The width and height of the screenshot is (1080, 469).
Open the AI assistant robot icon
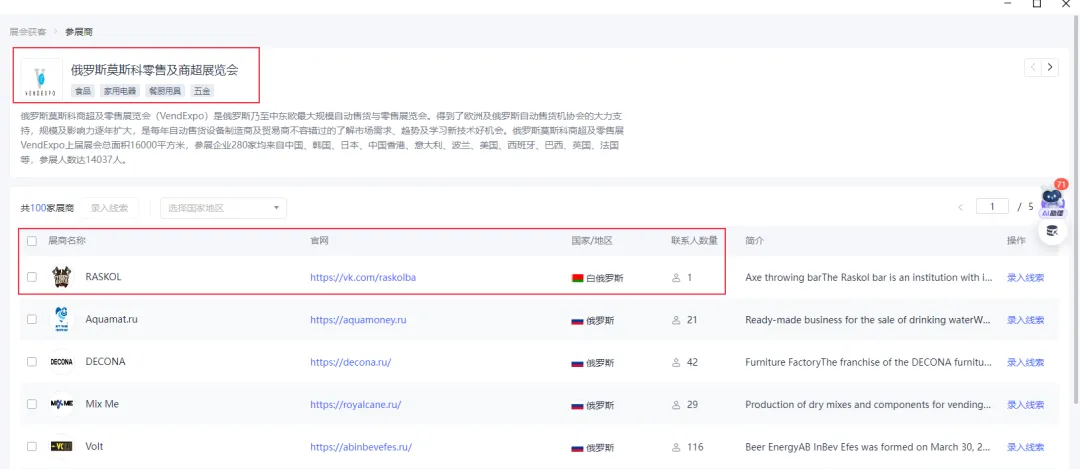[1052, 200]
